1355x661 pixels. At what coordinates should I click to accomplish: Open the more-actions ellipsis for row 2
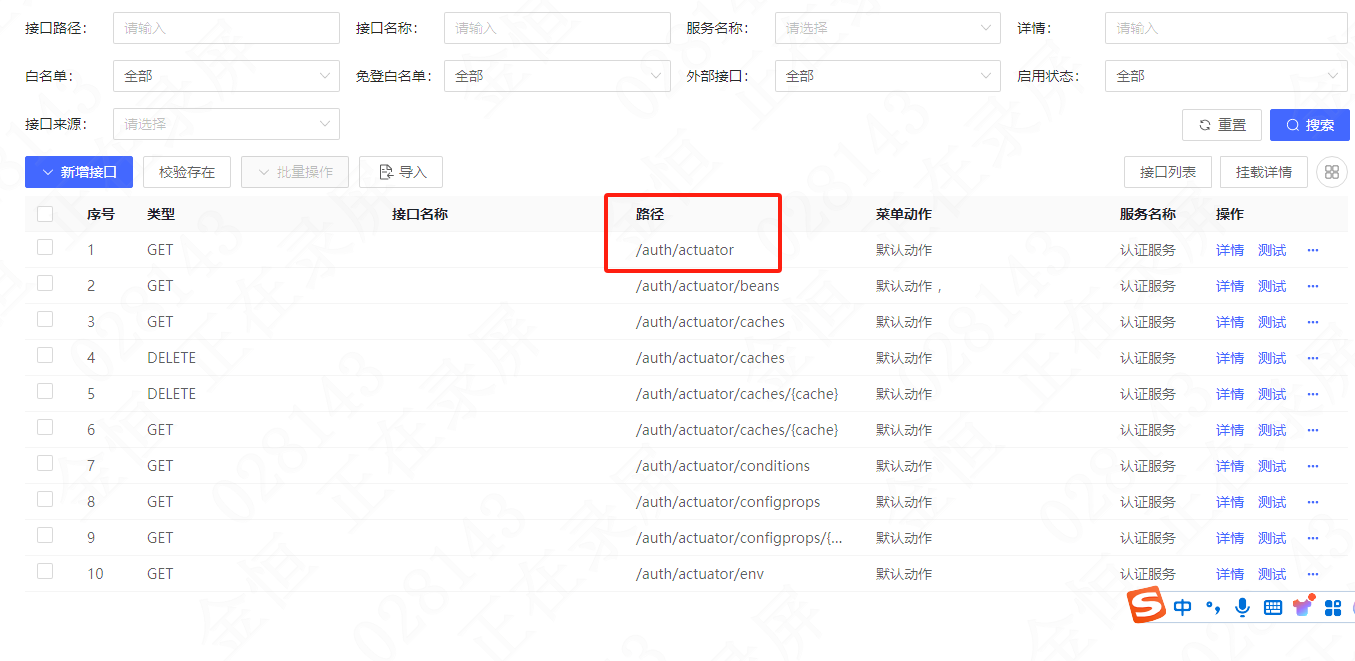pyautogui.click(x=1313, y=286)
